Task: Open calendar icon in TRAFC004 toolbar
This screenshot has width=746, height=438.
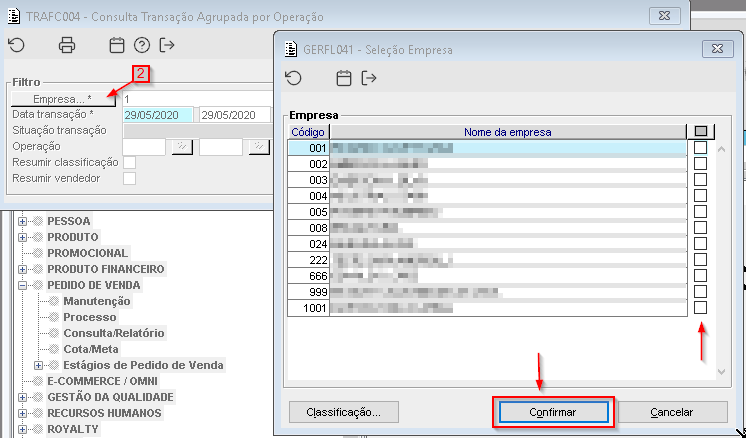Action: 117,45
